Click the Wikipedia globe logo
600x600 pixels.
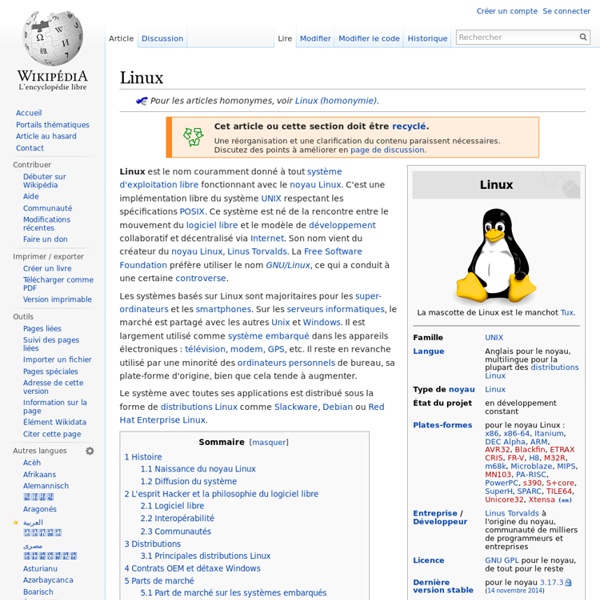point(52,38)
